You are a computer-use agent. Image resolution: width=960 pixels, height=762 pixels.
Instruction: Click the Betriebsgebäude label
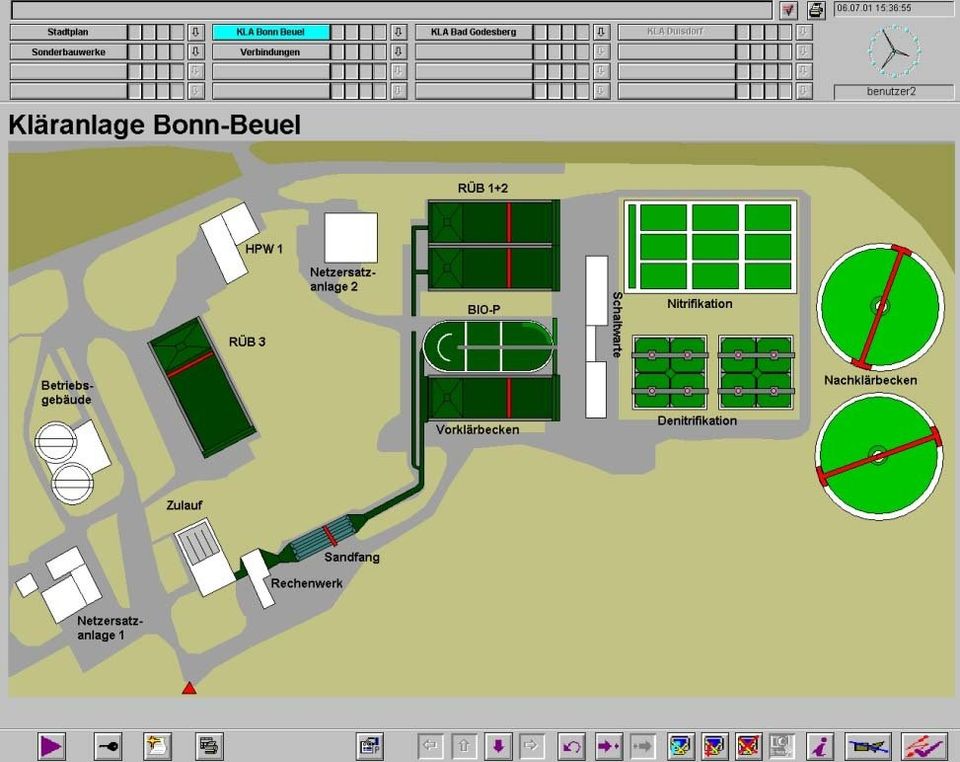click(67, 392)
